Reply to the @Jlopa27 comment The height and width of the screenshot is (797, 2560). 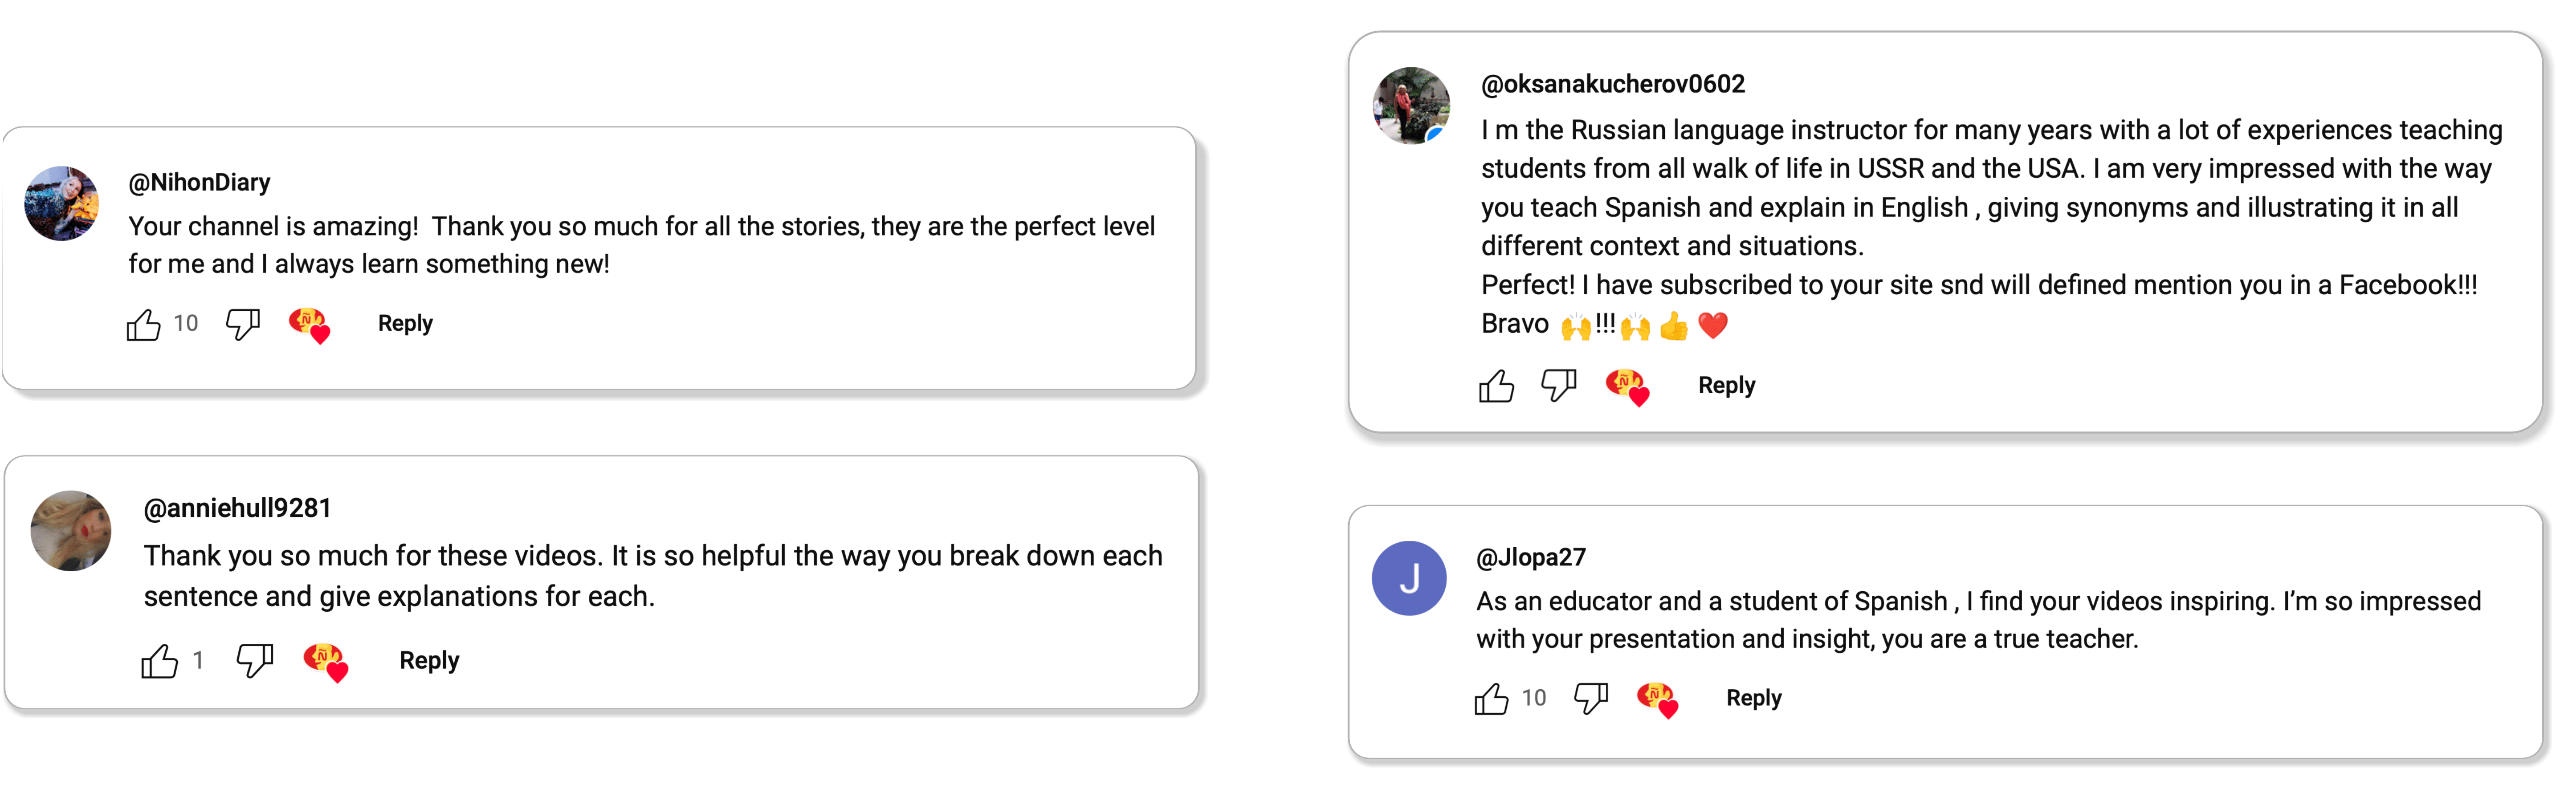tap(1753, 698)
